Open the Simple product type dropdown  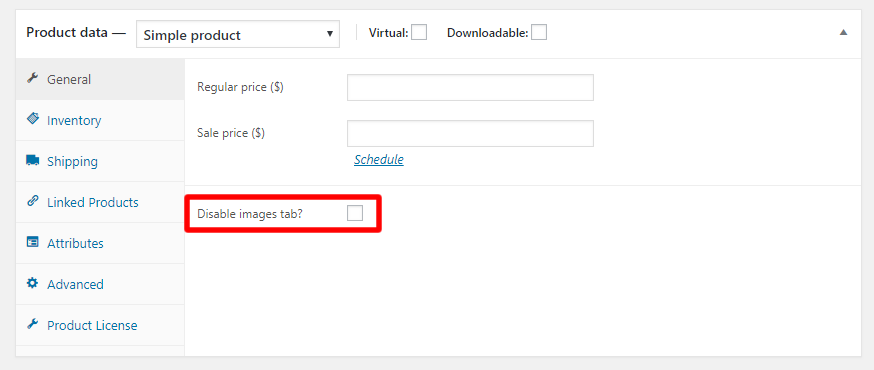pyautogui.click(x=238, y=35)
